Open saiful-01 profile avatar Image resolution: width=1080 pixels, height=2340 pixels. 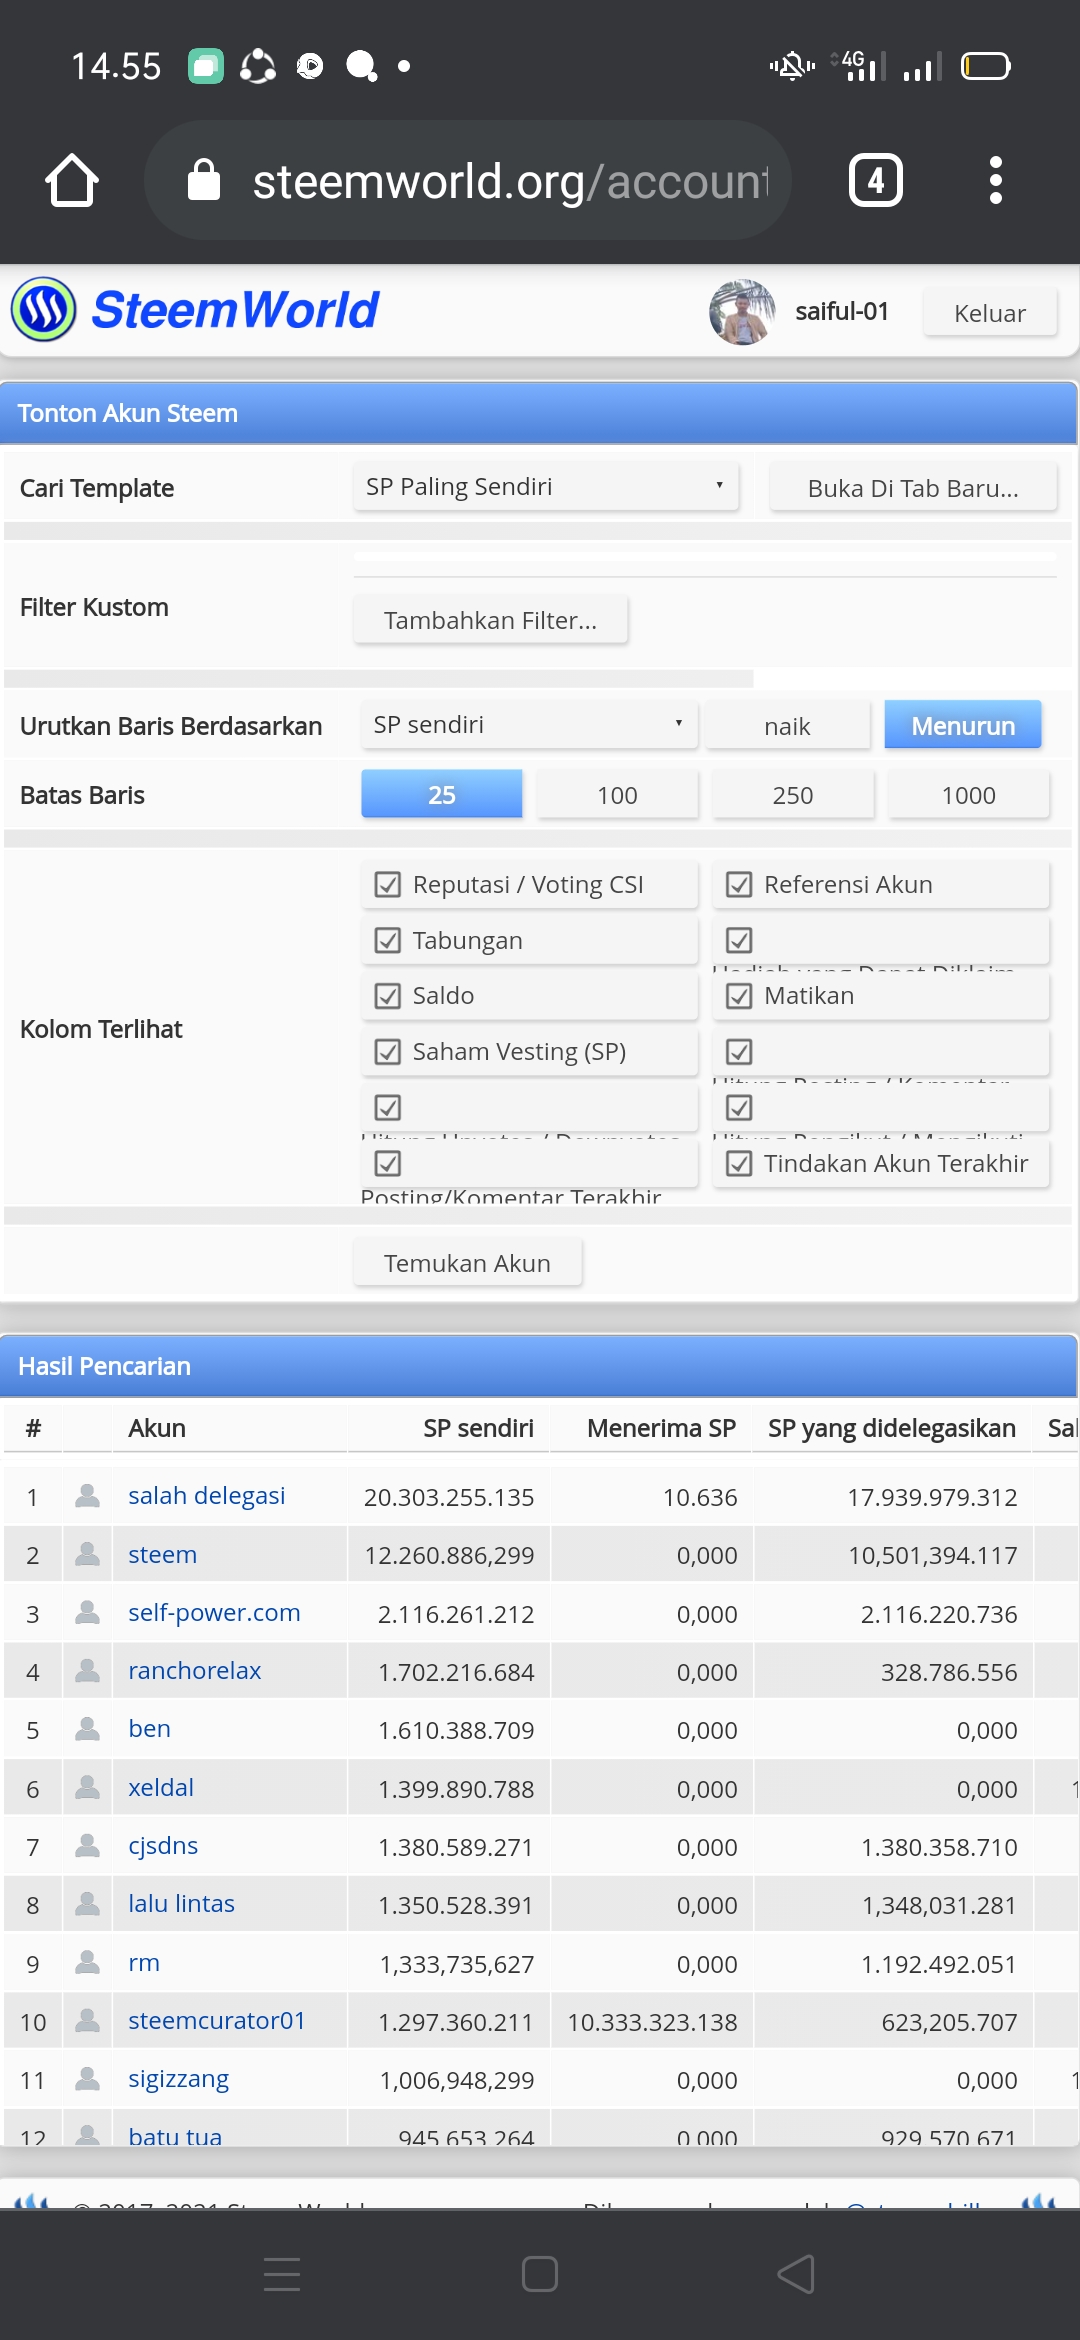(x=742, y=312)
